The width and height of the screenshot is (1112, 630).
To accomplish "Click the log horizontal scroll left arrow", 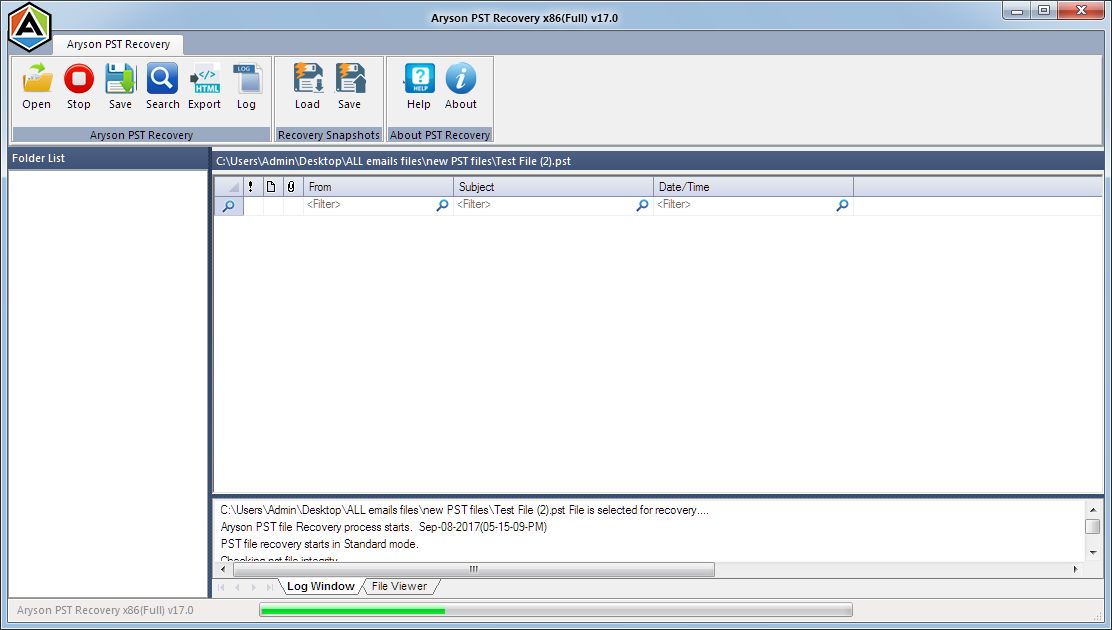I will pyautogui.click(x=223, y=570).
